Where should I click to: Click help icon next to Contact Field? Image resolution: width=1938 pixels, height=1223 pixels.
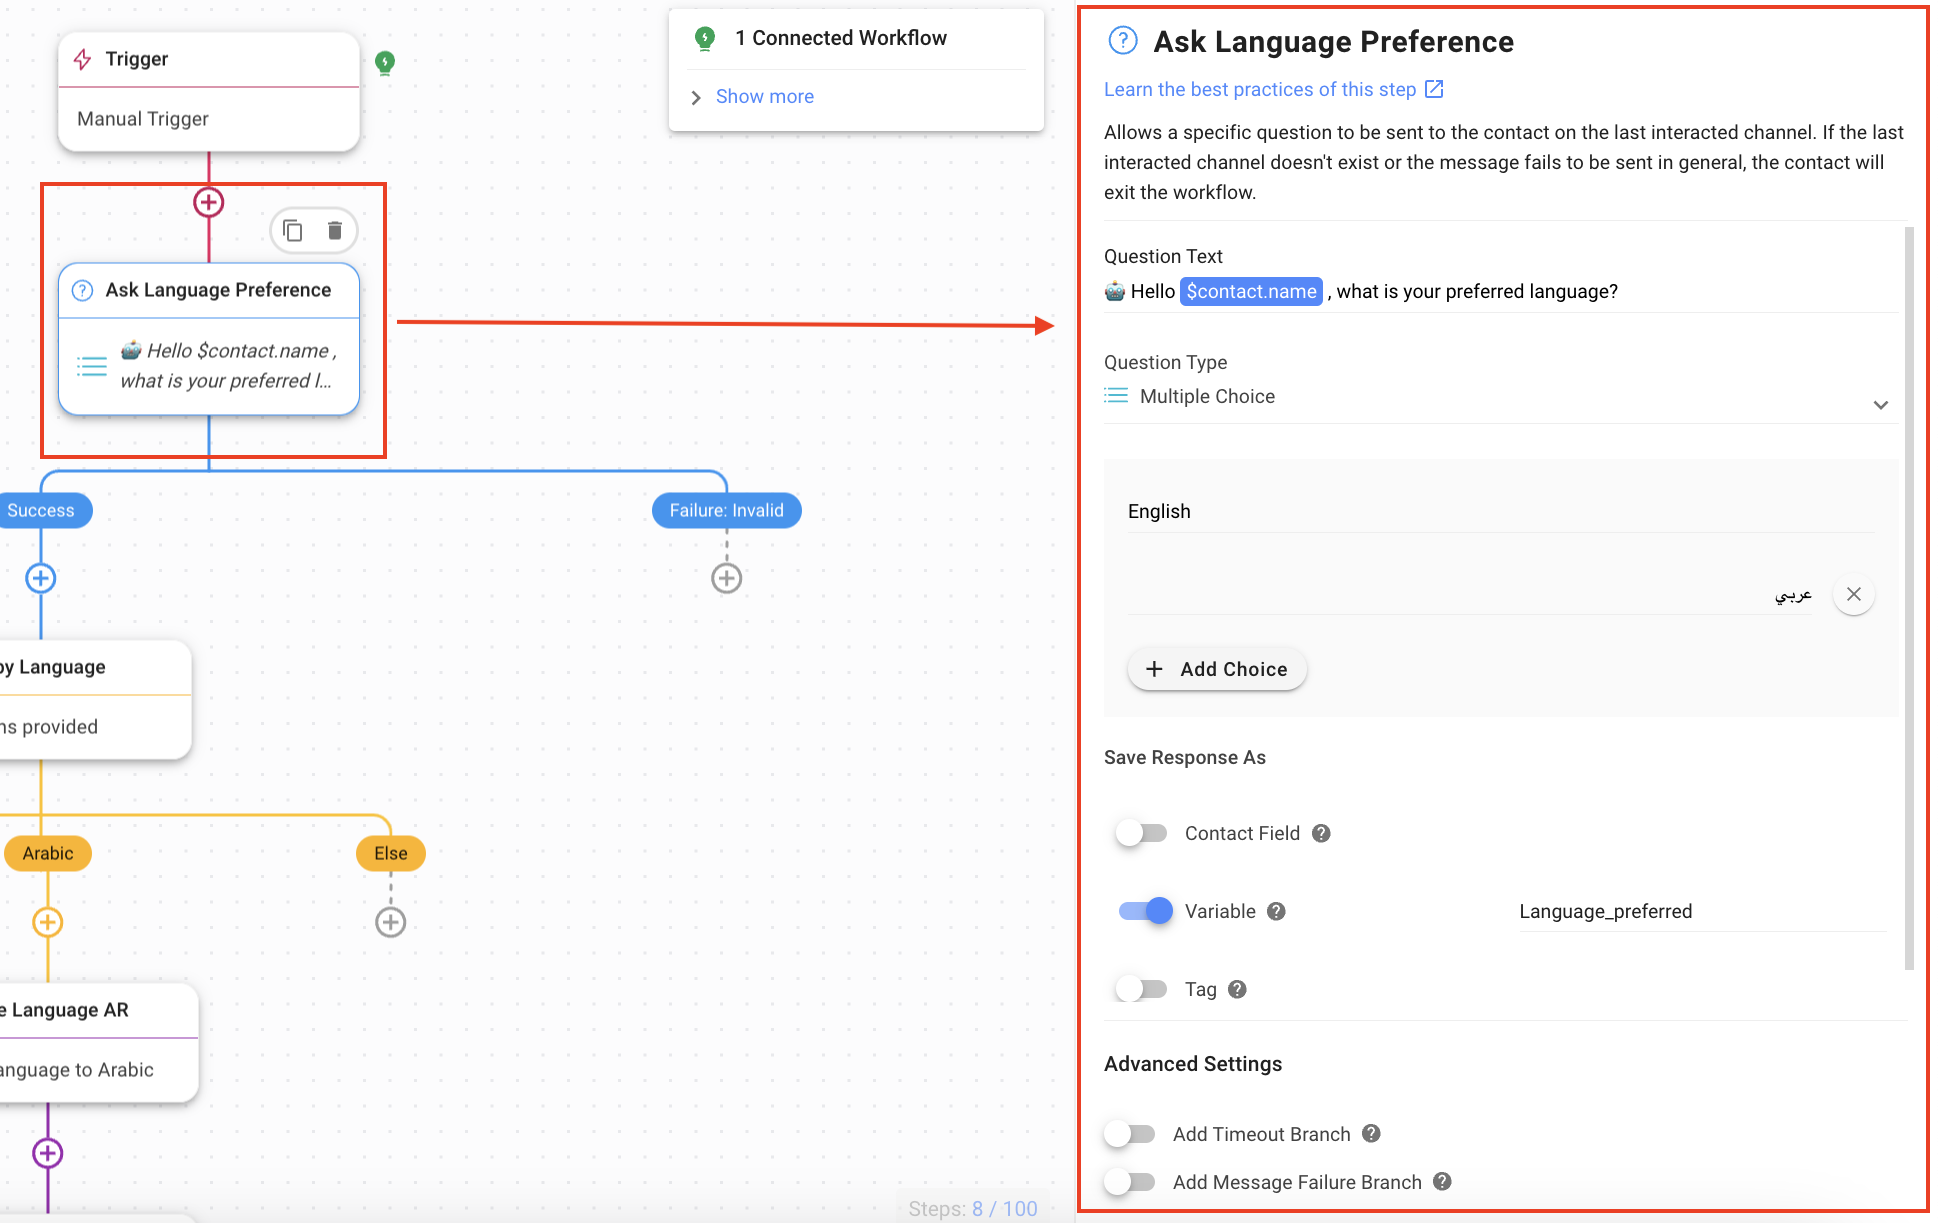click(1321, 833)
